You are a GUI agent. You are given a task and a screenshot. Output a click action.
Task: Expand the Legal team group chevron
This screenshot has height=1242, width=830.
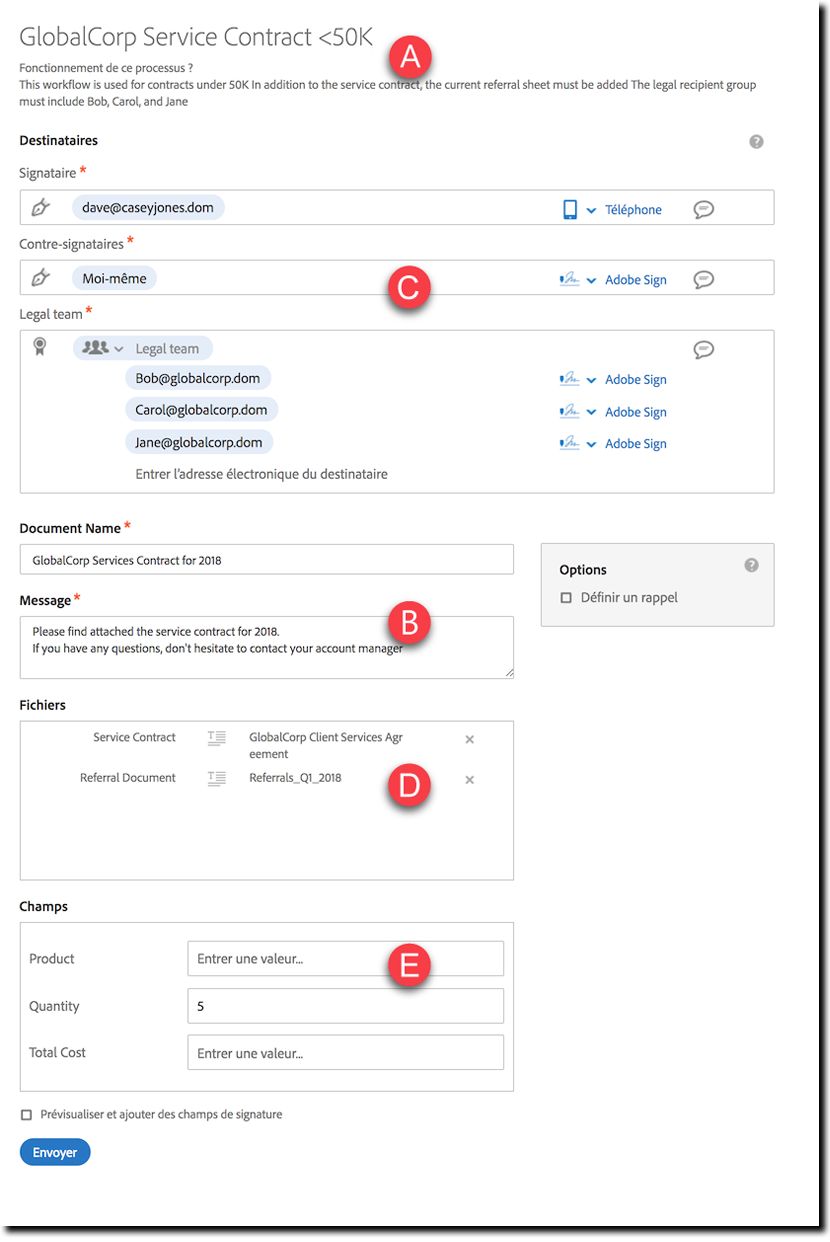click(x=119, y=349)
